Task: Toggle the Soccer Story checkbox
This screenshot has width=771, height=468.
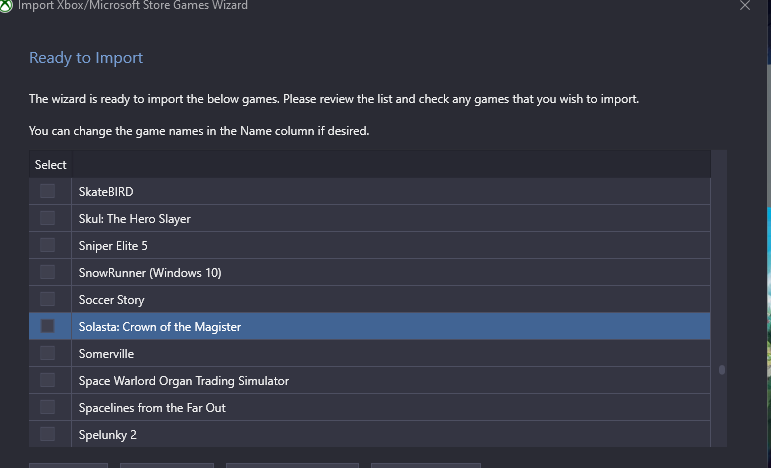Action: coord(47,299)
